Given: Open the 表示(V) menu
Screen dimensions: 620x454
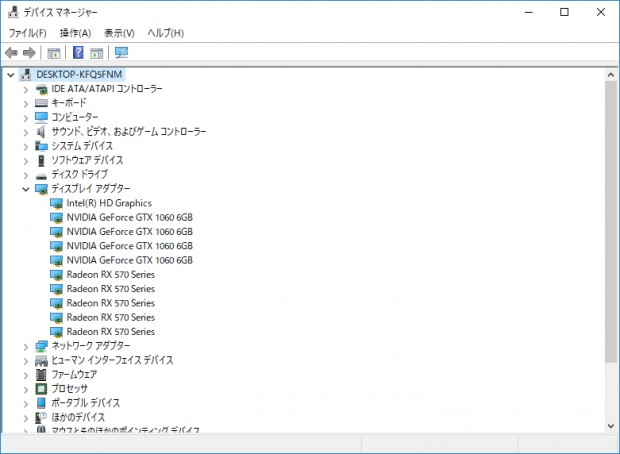Looking at the screenshot, I should point(119,33).
